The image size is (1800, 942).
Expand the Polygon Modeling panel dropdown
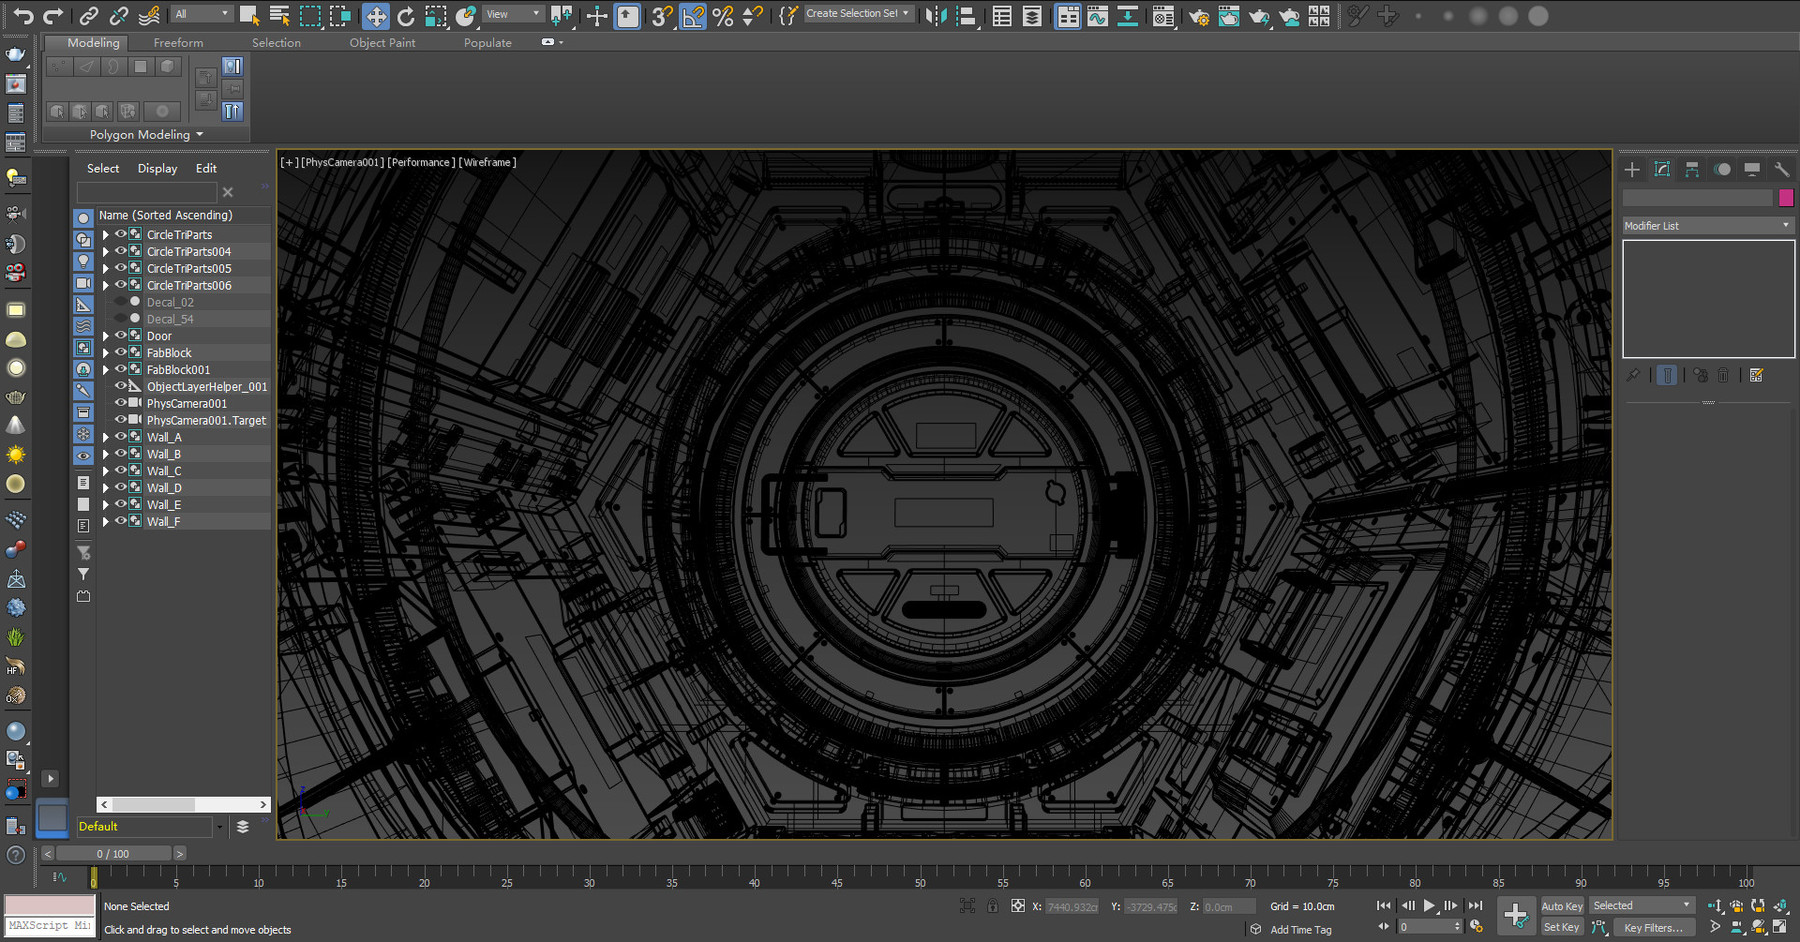[146, 135]
